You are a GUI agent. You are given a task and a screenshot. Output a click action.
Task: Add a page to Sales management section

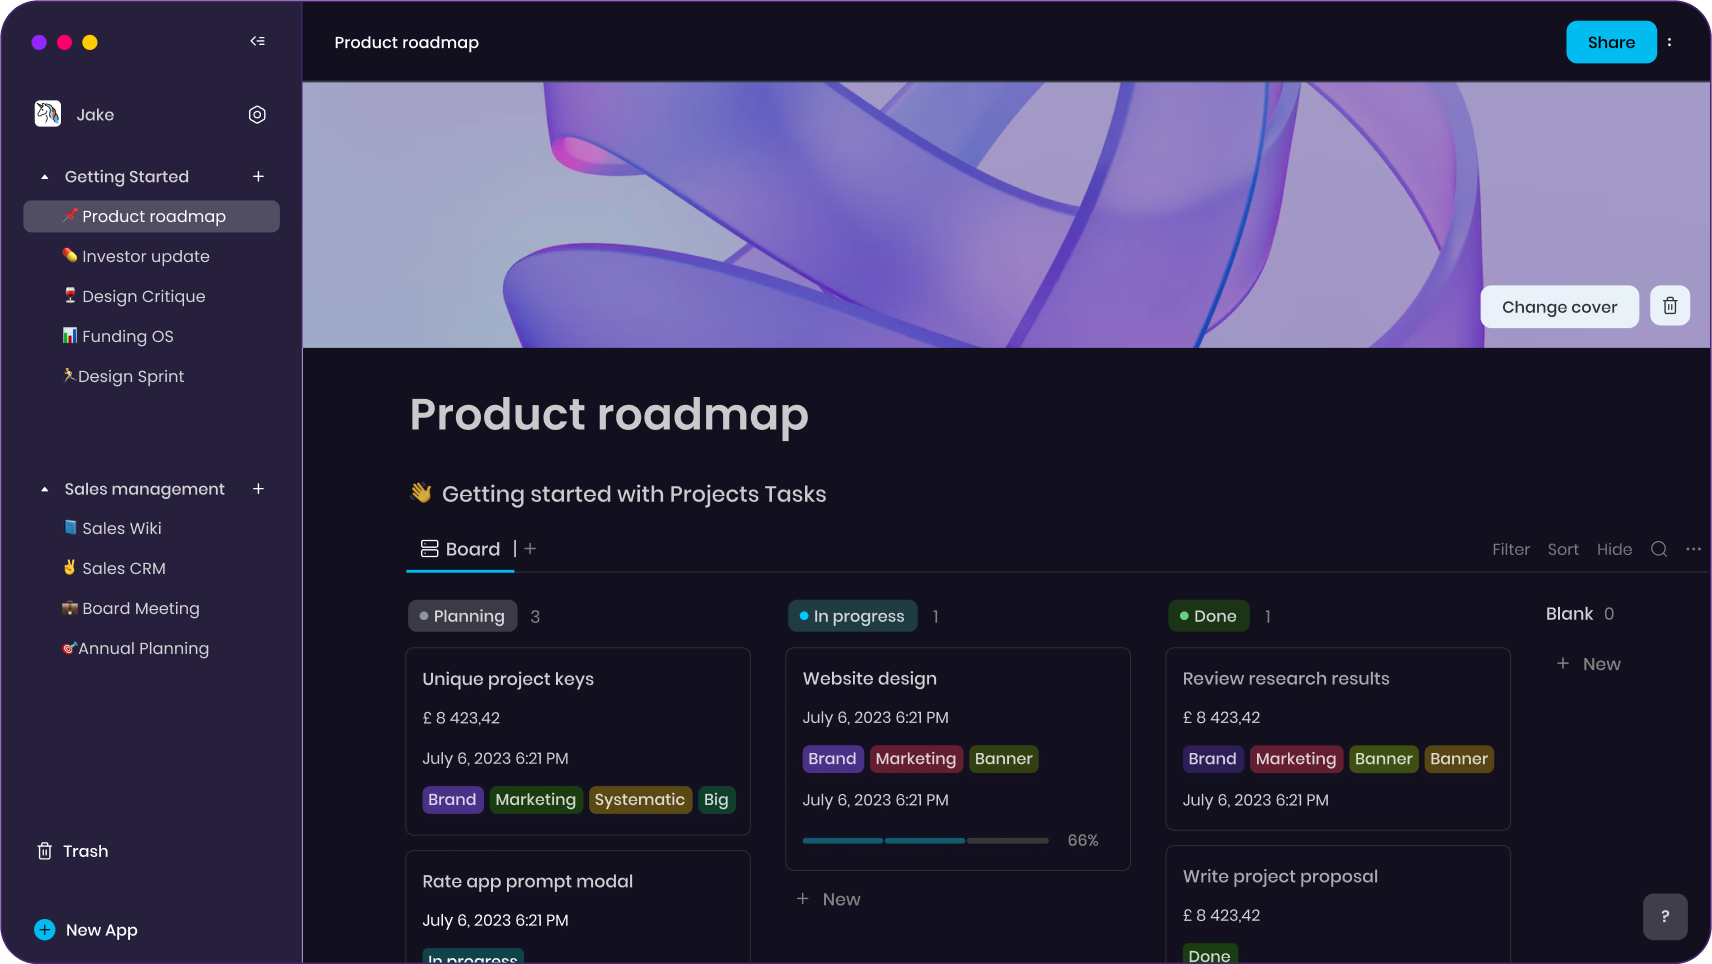click(258, 489)
